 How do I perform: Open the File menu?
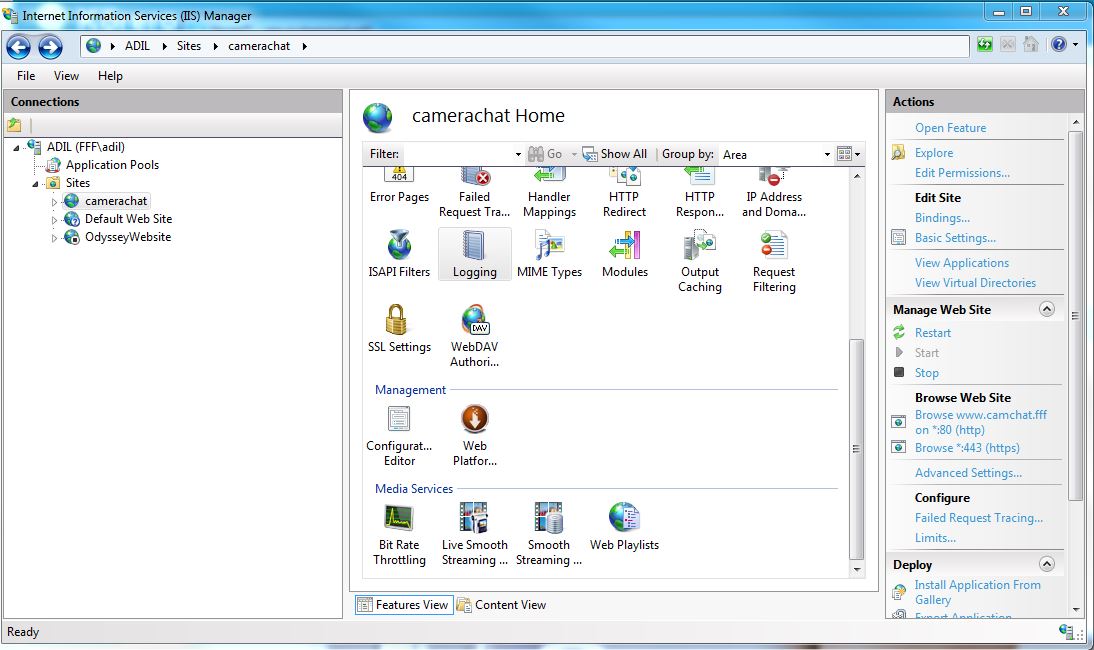pos(26,75)
